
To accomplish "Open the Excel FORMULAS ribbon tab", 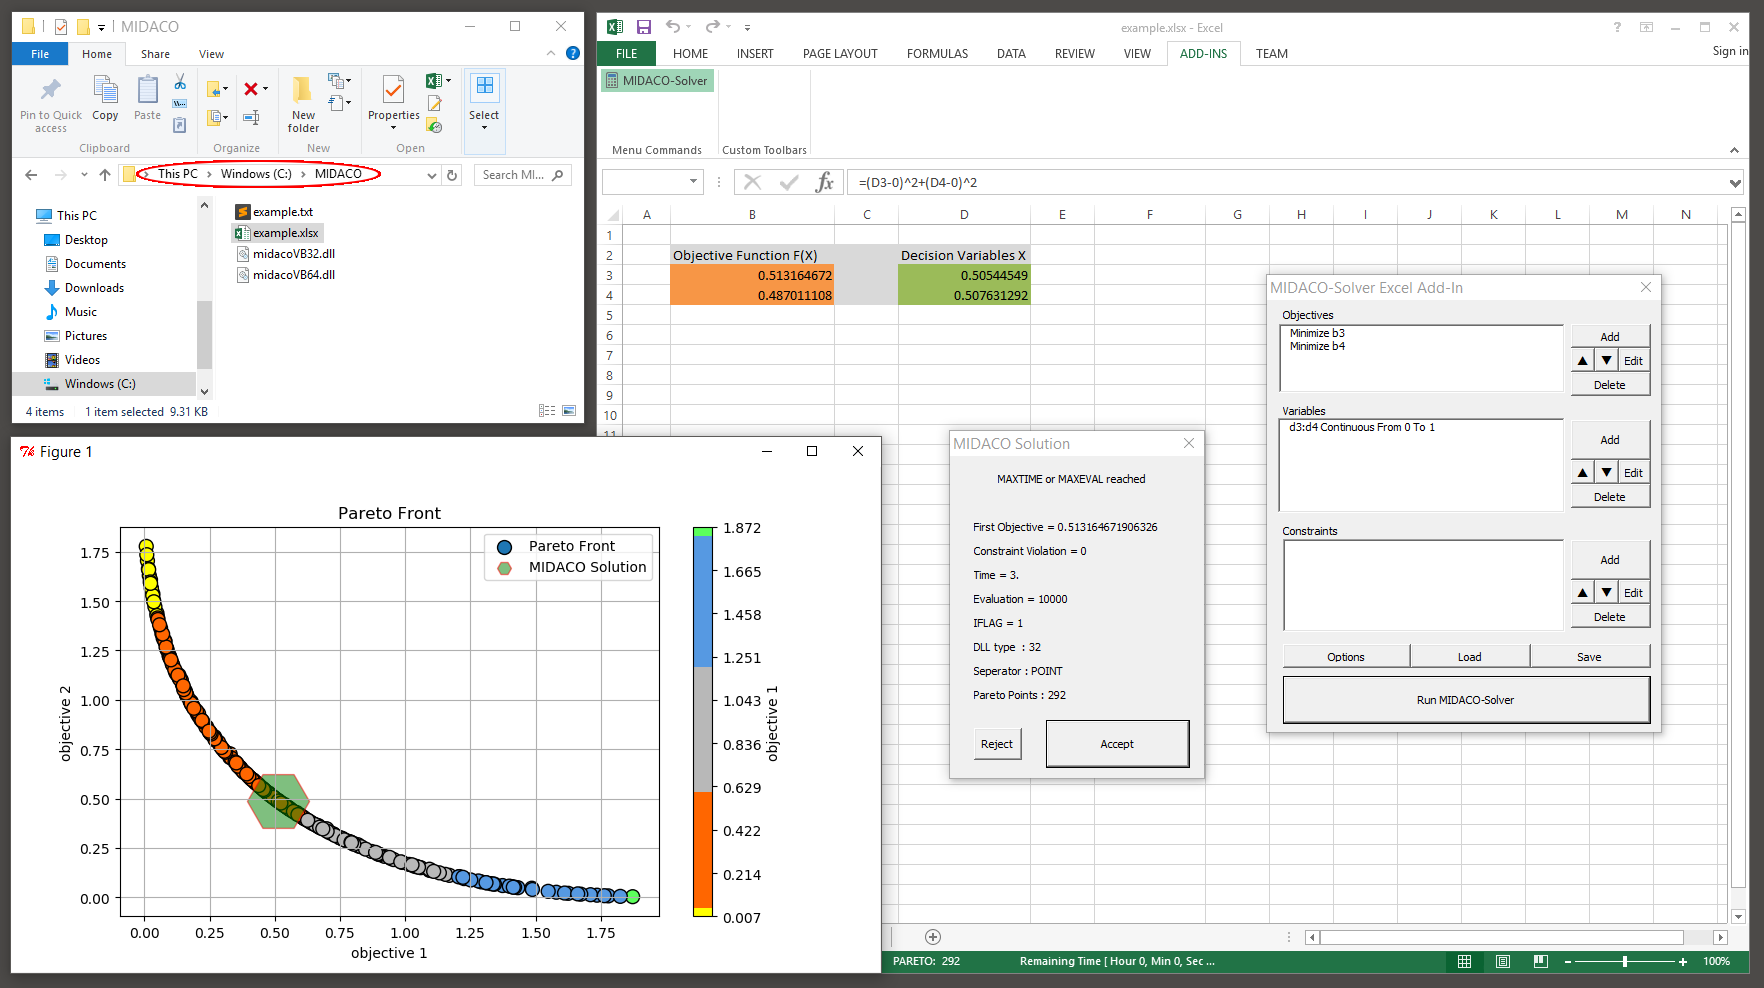I will tap(937, 54).
